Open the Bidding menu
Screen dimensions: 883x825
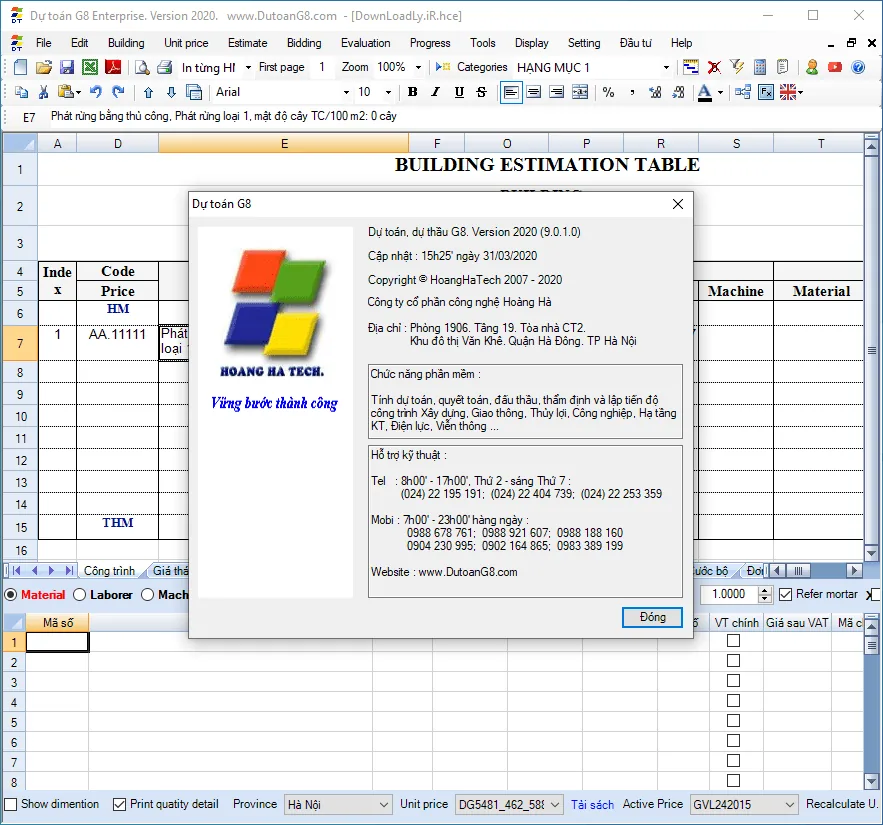(304, 43)
